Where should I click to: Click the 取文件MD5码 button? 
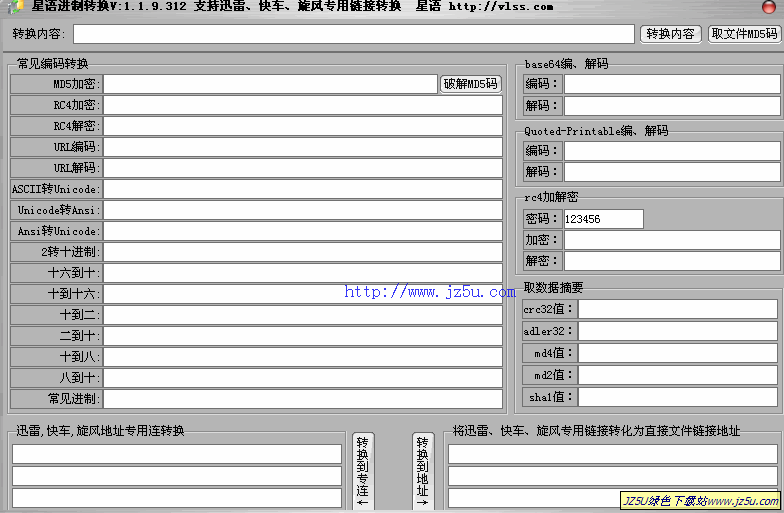click(744, 34)
